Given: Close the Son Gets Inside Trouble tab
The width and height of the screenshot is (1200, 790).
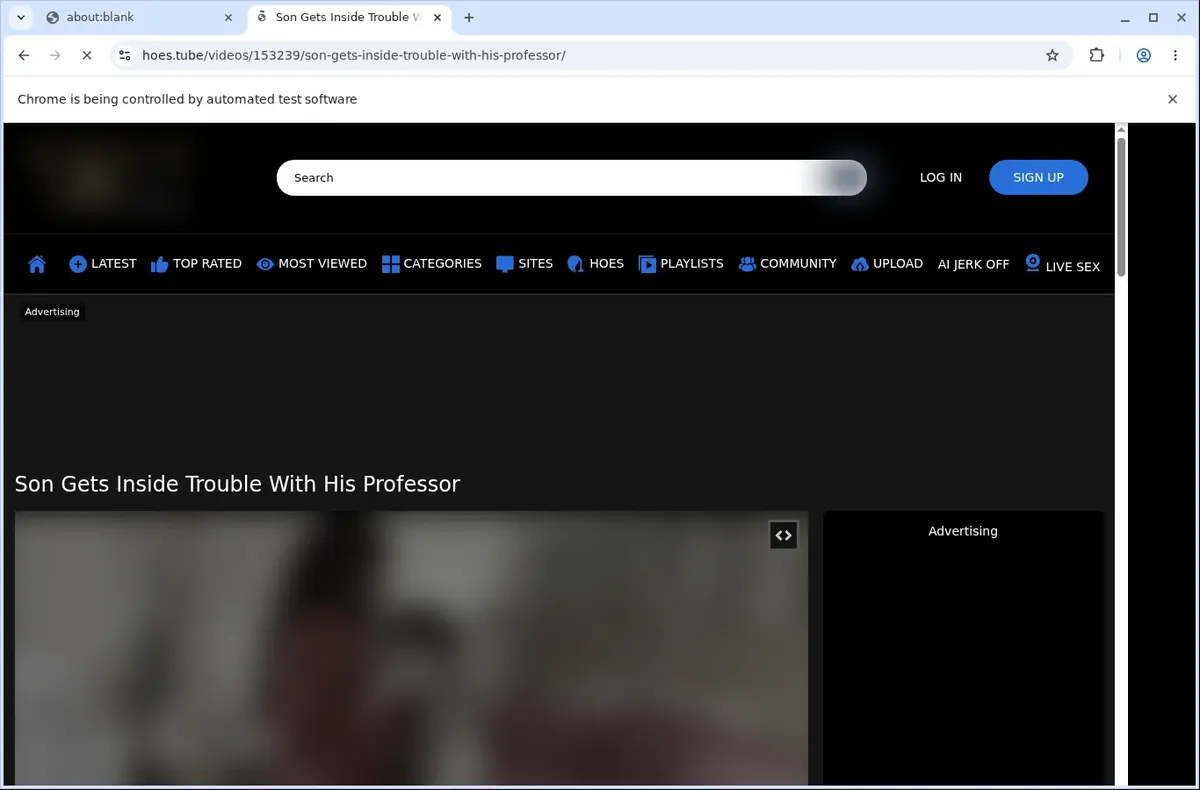Looking at the screenshot, I should pyautogui.click(x=437, y=17).
